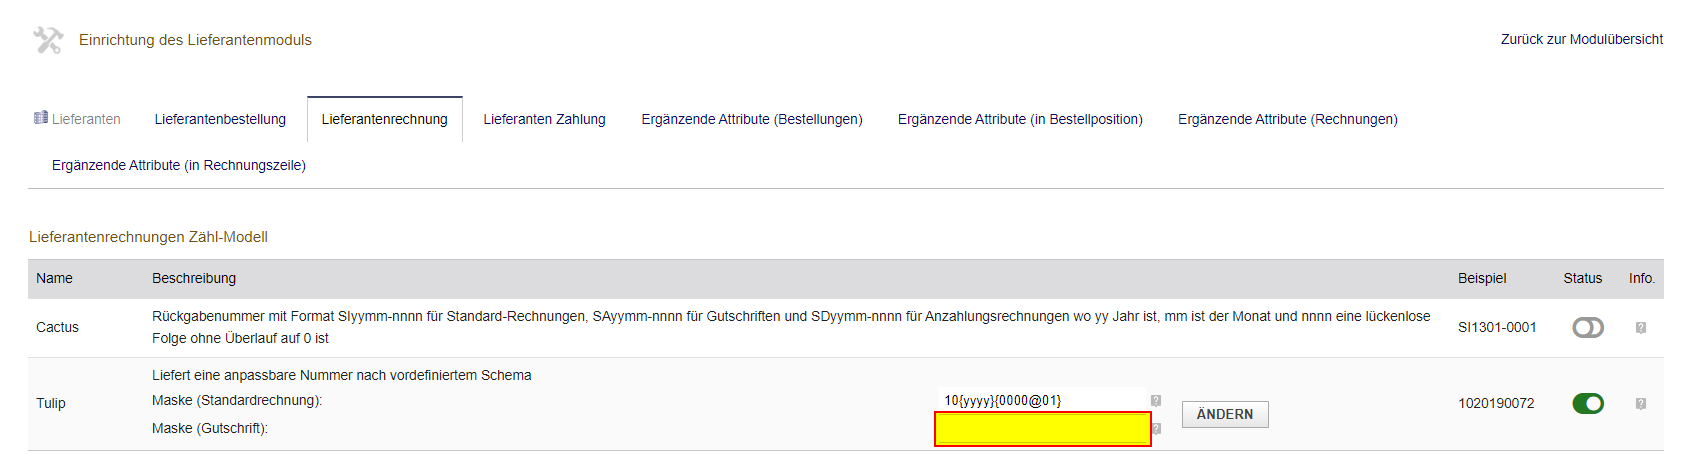
Task: Show info icon for Tulip model
Action: [x=1641, y=404]
